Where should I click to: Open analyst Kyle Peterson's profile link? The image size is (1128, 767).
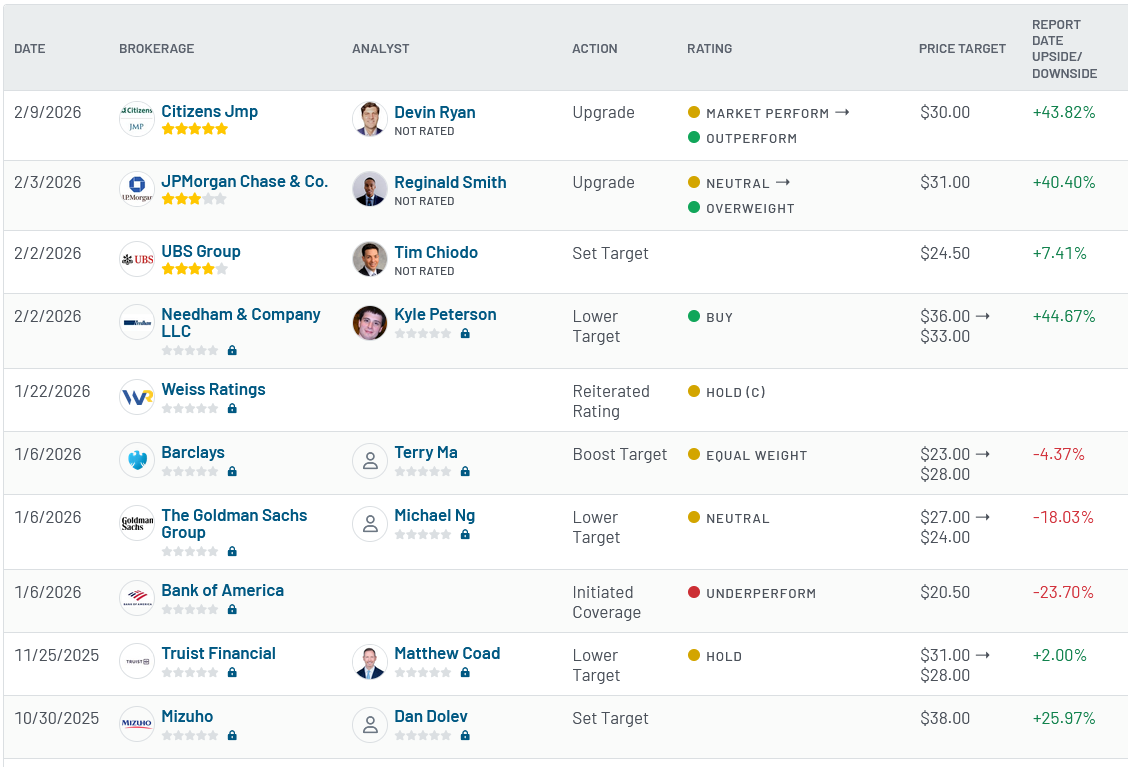click(x=445, y=314)
